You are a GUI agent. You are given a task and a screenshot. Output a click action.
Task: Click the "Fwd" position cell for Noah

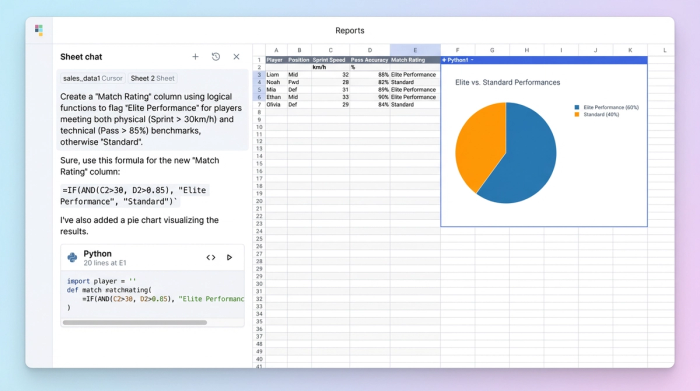coord(299,82)
